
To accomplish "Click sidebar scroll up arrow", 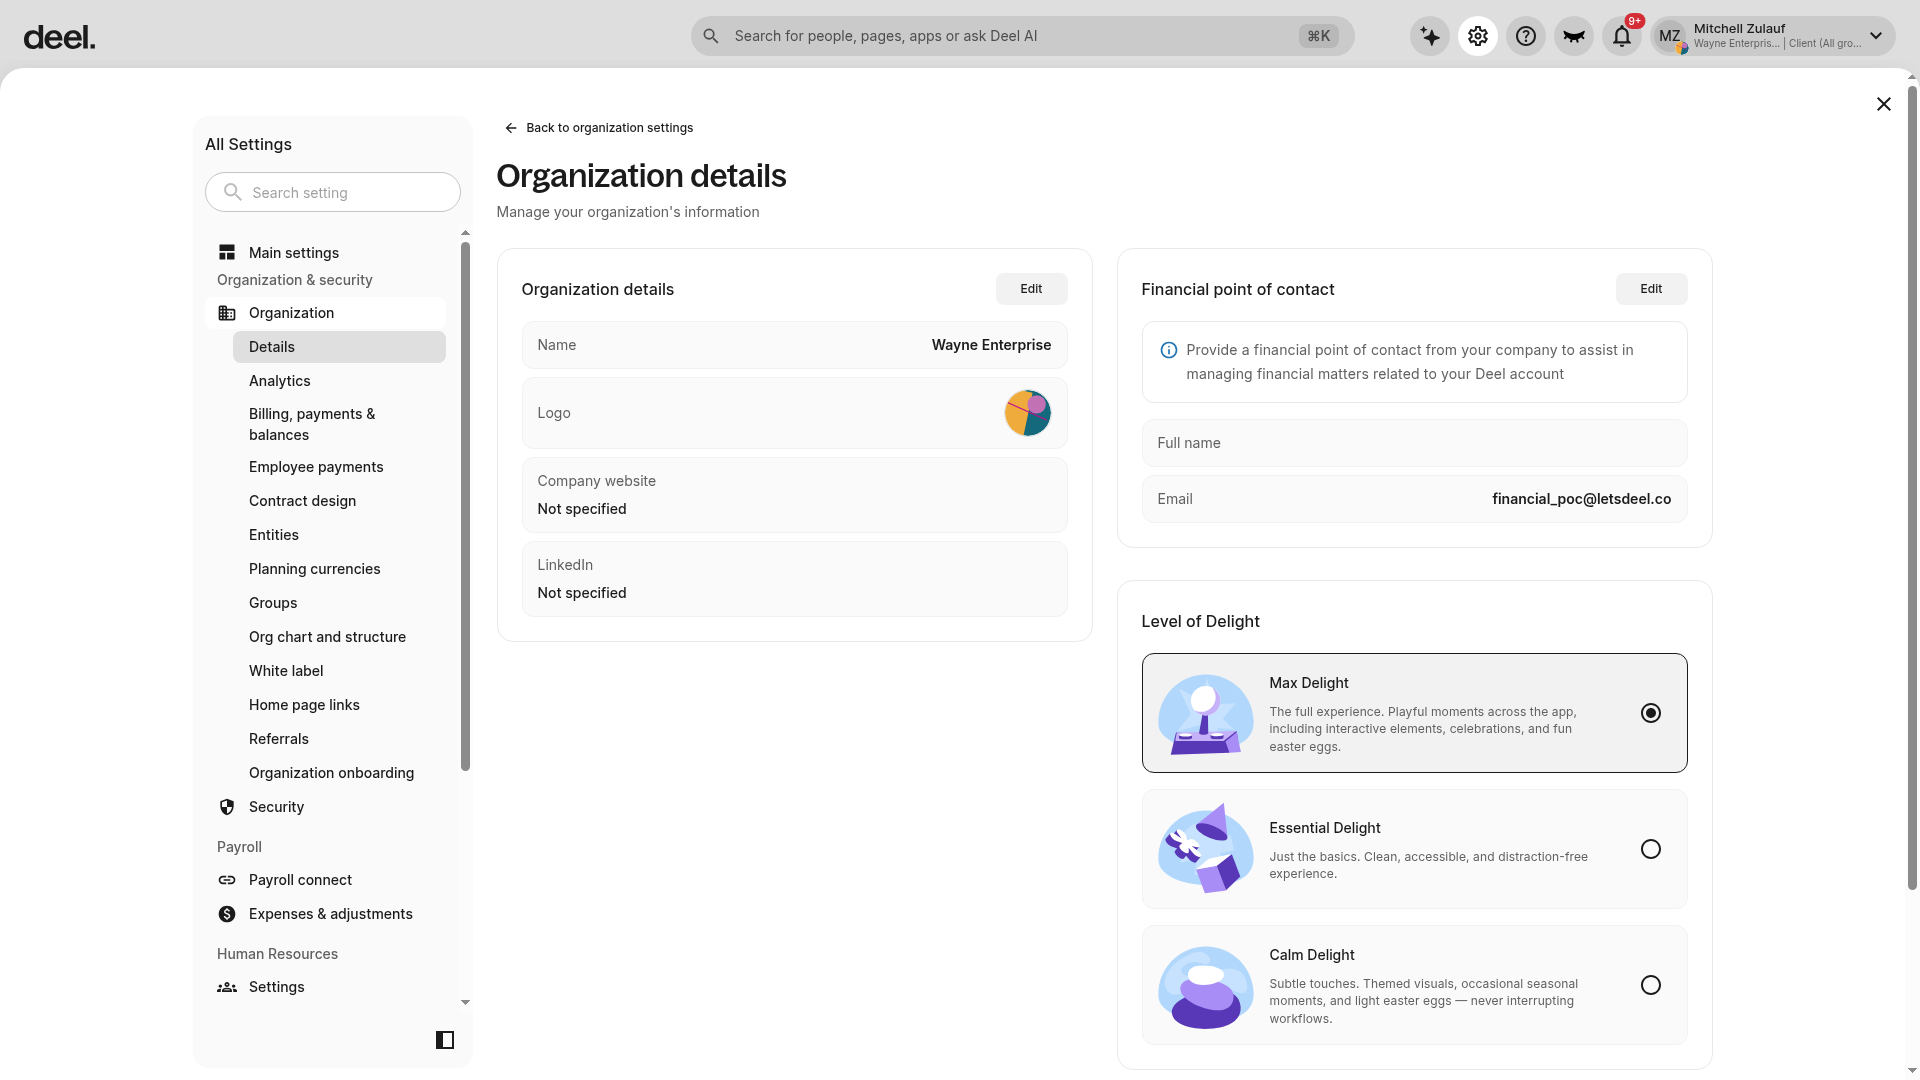I will pos(465,233).
